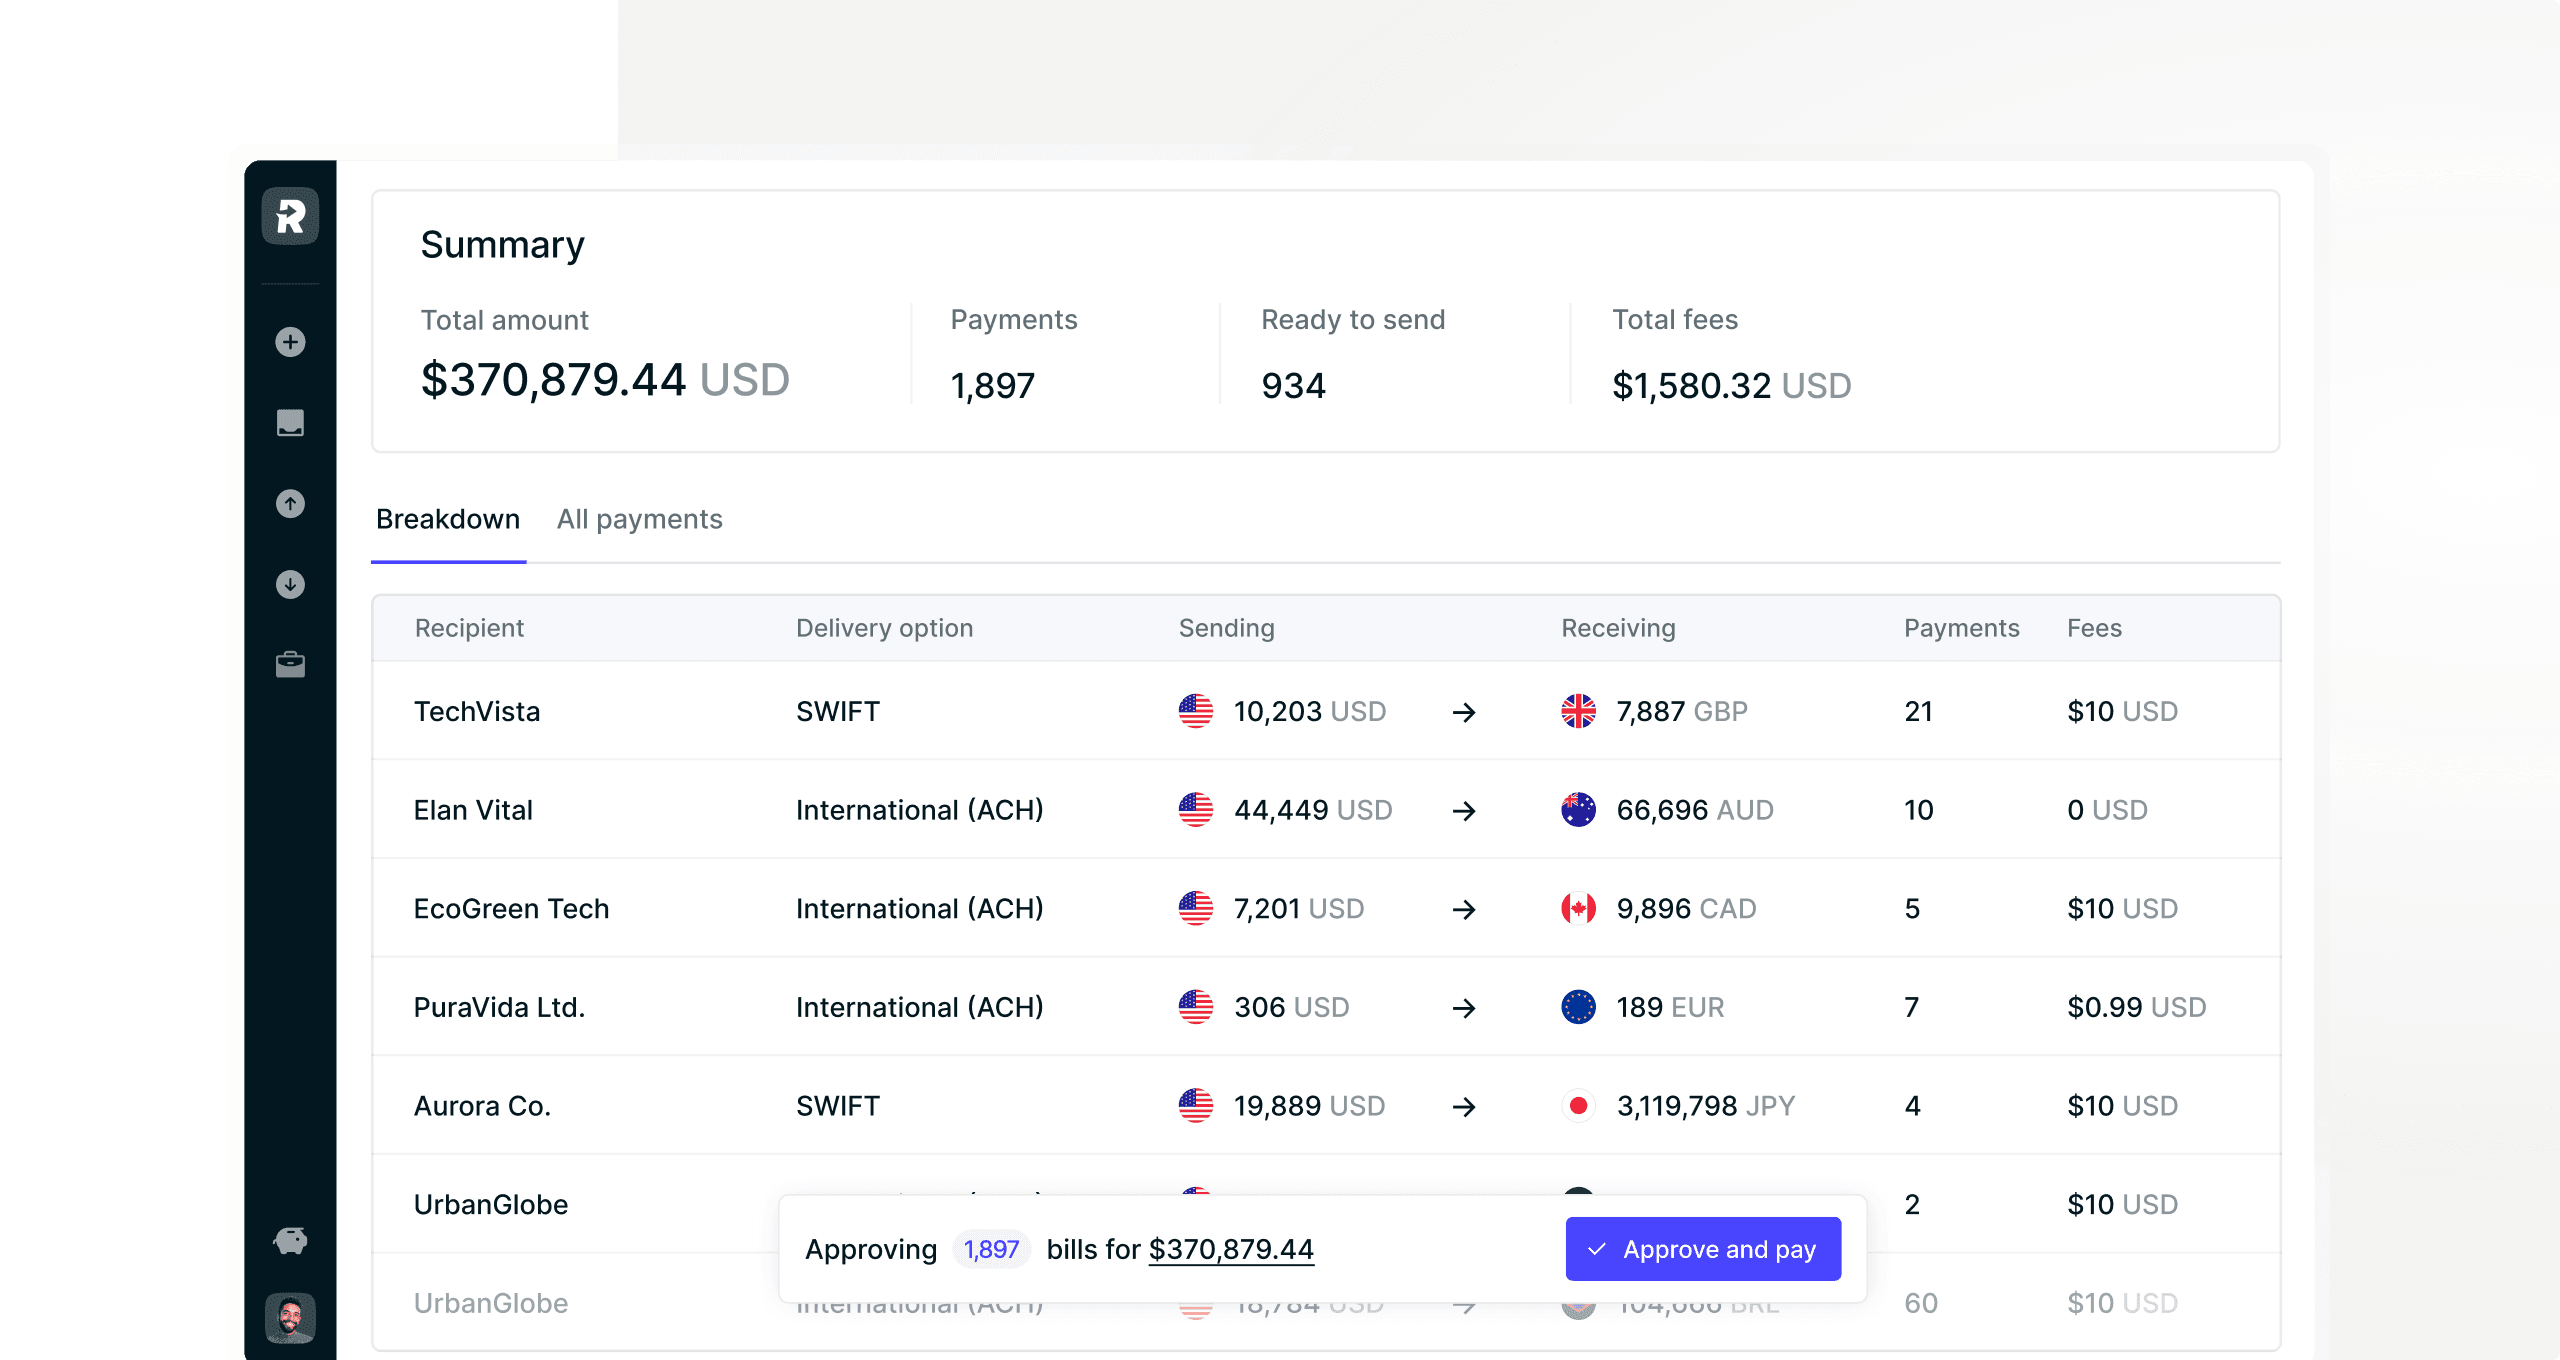Open the underlined $370,879.44 total link

tap(1231, 1248)
